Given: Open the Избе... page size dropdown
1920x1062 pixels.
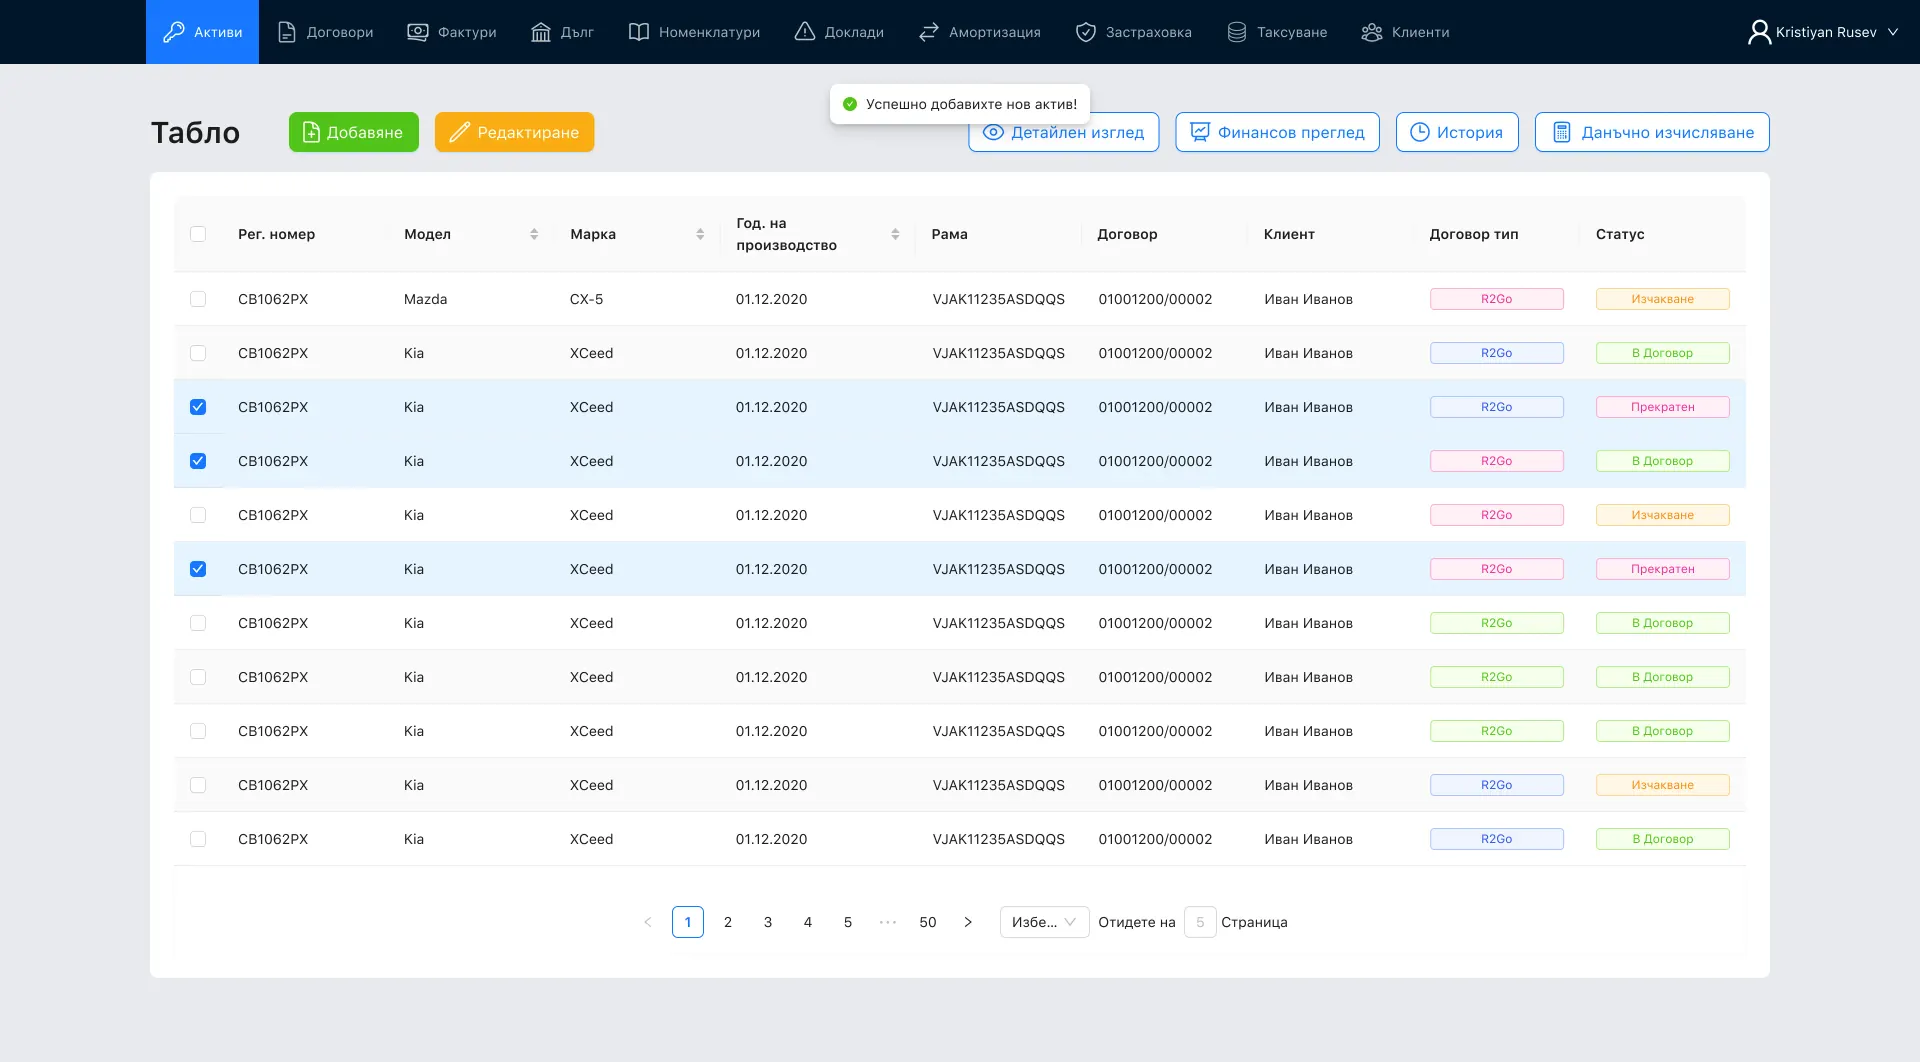Looking at the screenshot, I should point(1044,922).
